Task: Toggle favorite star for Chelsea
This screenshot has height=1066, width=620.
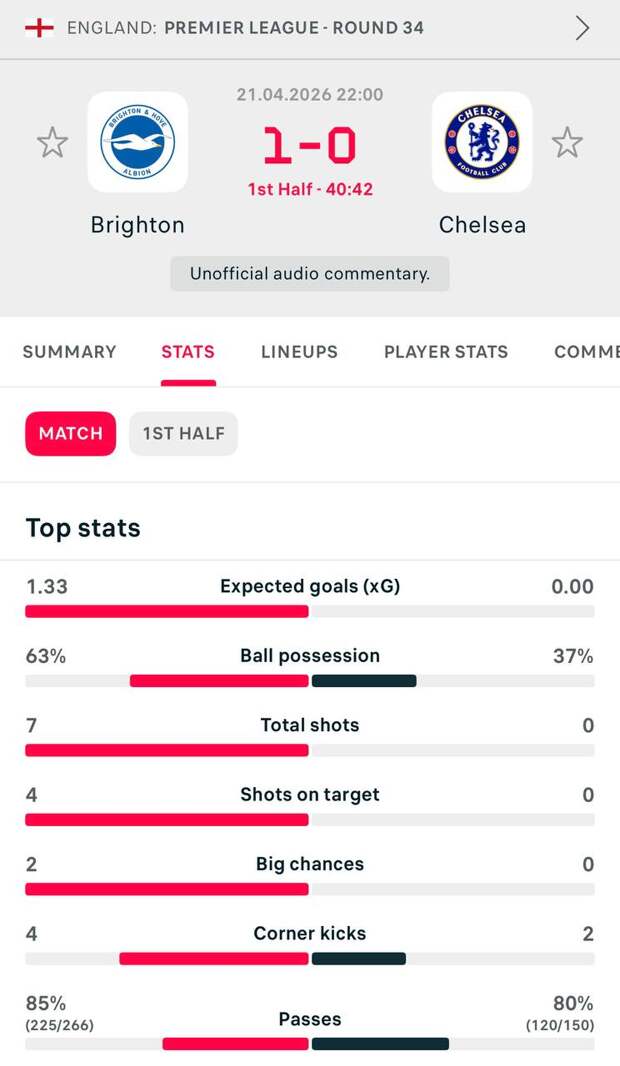Action: [x=567, y=143]
